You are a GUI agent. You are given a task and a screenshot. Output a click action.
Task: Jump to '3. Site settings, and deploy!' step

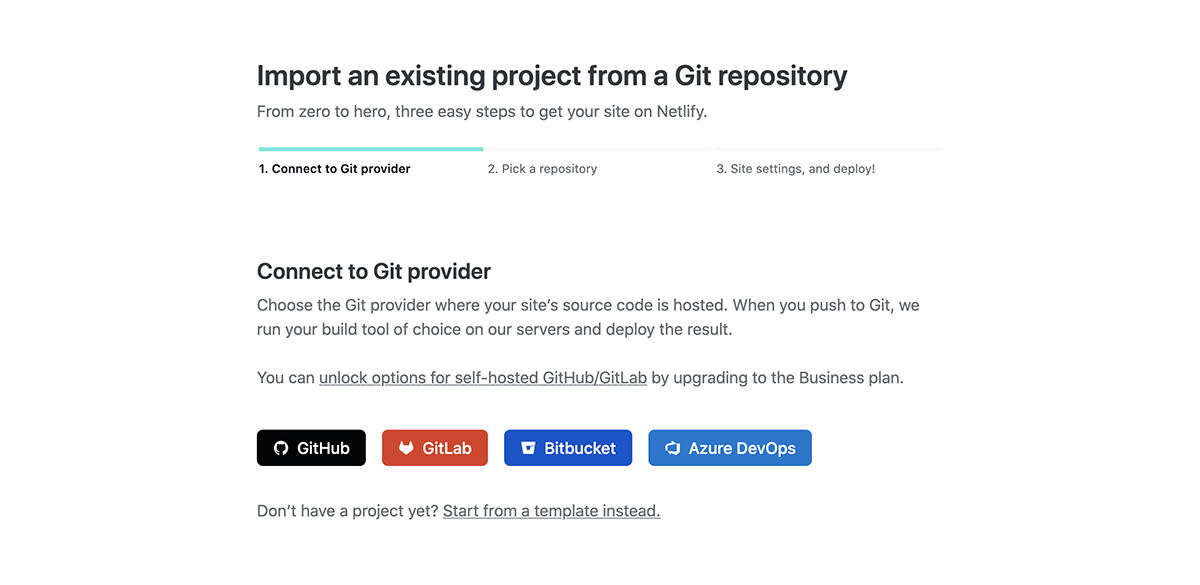coord(795,169)
